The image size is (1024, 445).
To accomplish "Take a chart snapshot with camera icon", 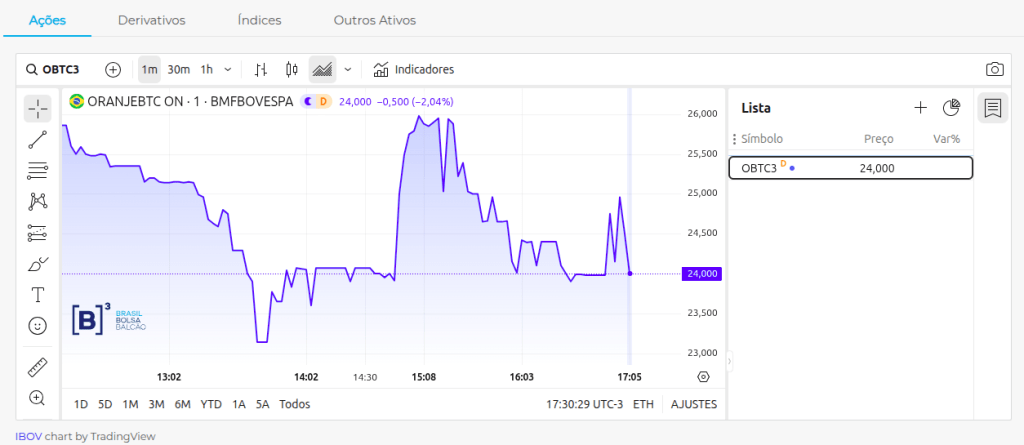I will (x=994, y=69).
